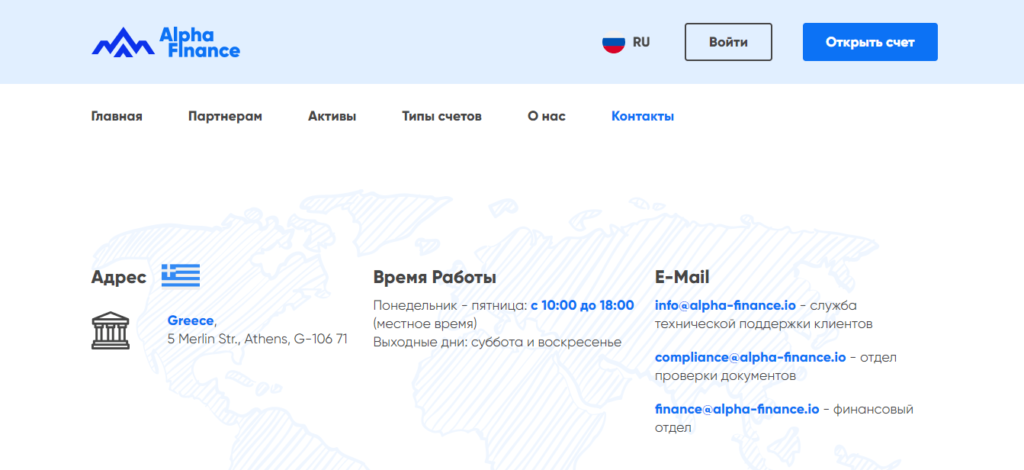
Task: Select the Контакты menu item
Action: coord(643,117)
